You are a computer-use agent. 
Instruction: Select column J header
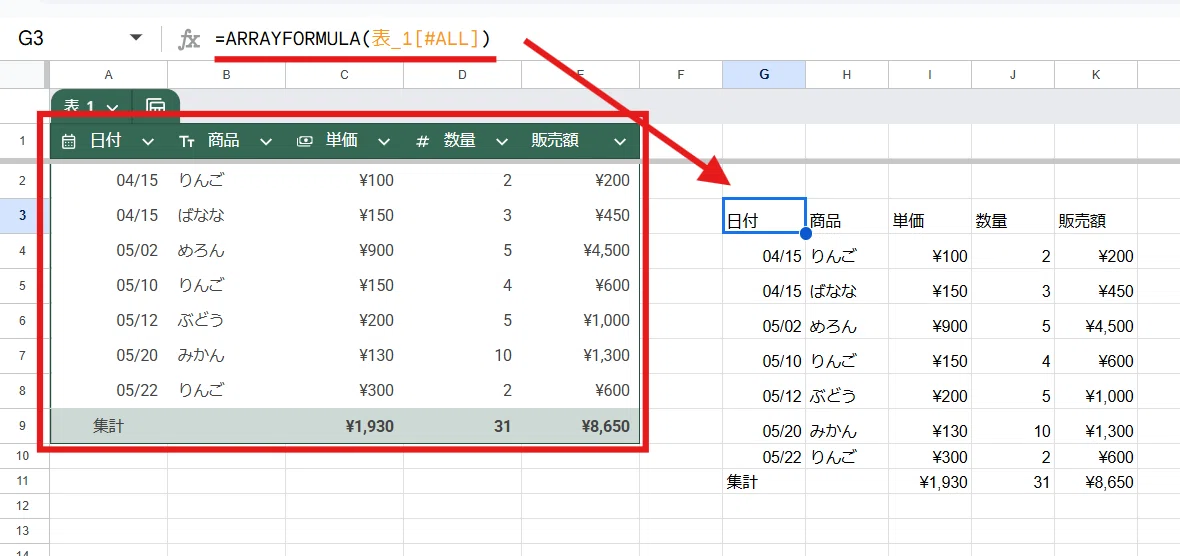(1013, 74)
